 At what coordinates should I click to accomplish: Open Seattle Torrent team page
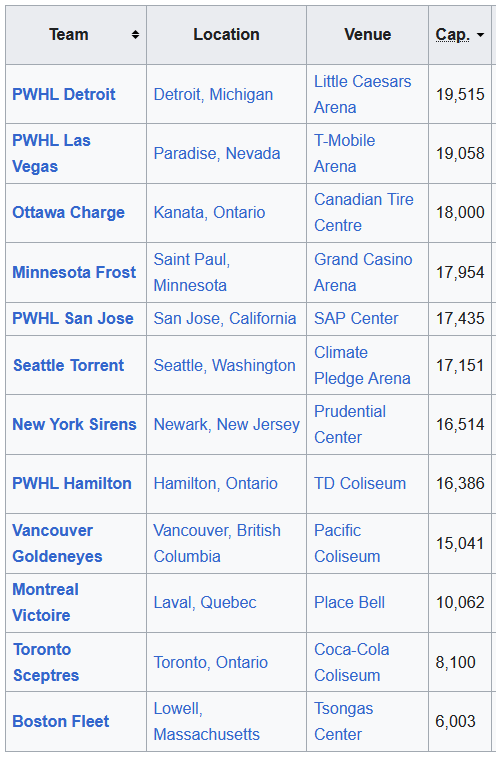point(69,365)
